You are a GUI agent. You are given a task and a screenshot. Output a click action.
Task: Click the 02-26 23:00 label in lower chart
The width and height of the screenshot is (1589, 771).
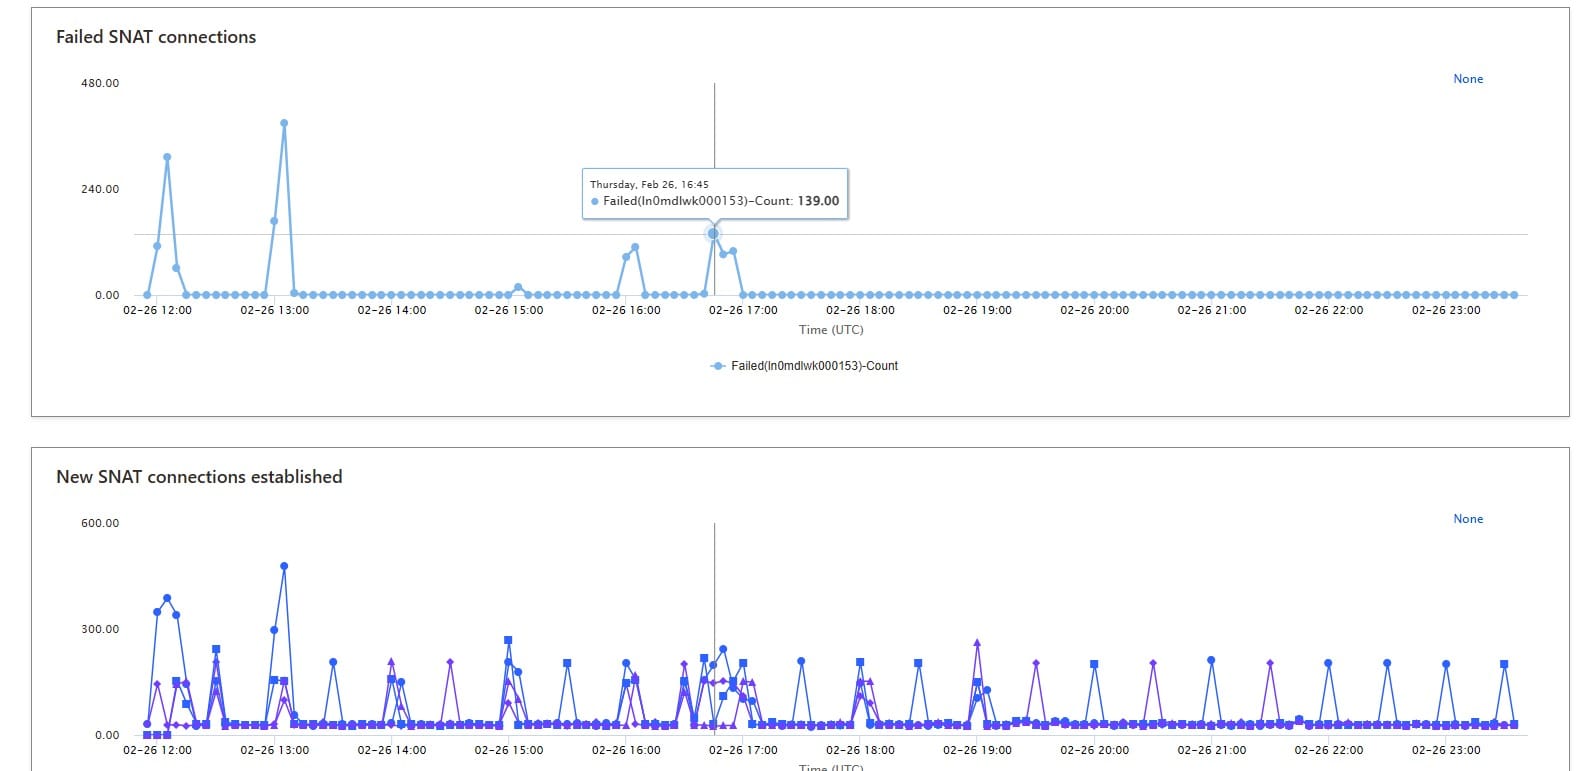1446,750
